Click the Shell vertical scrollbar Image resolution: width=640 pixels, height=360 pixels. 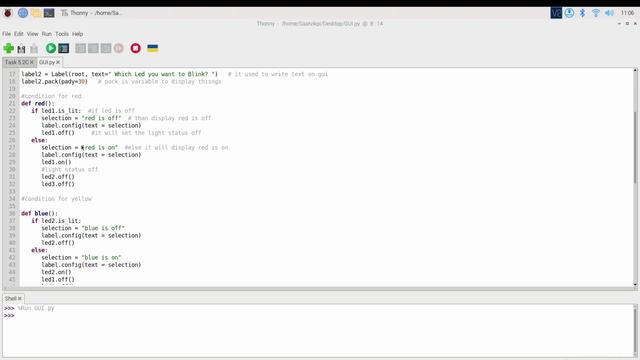click(x=635, y=331)
